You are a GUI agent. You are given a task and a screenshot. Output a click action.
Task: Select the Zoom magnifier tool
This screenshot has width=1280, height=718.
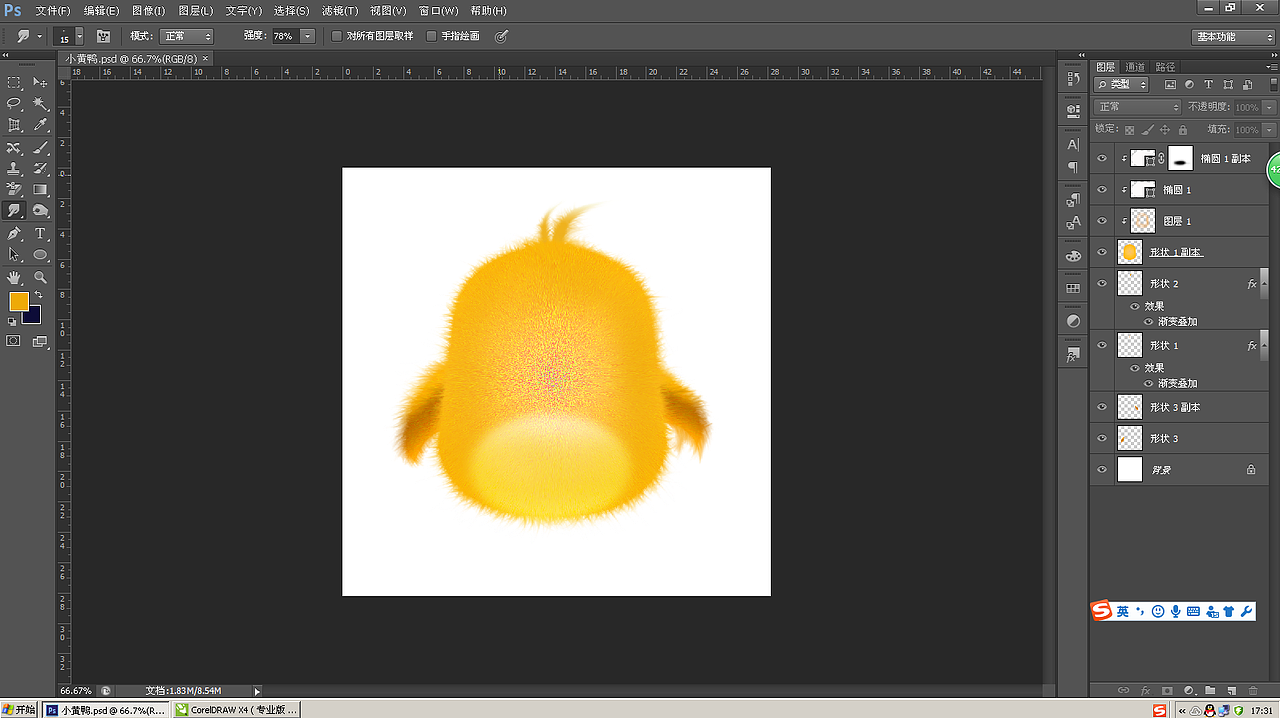40,277
